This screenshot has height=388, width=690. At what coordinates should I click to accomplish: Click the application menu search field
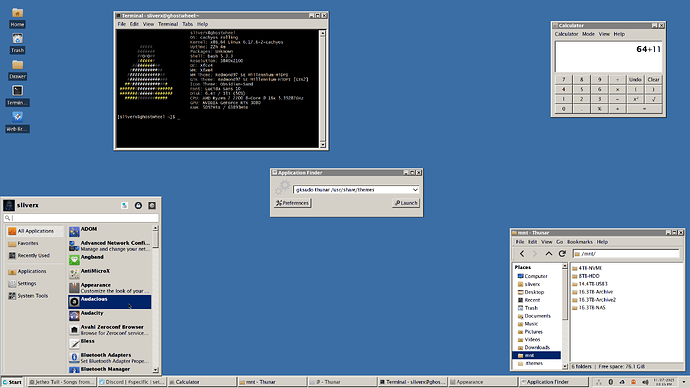[81, 218]
